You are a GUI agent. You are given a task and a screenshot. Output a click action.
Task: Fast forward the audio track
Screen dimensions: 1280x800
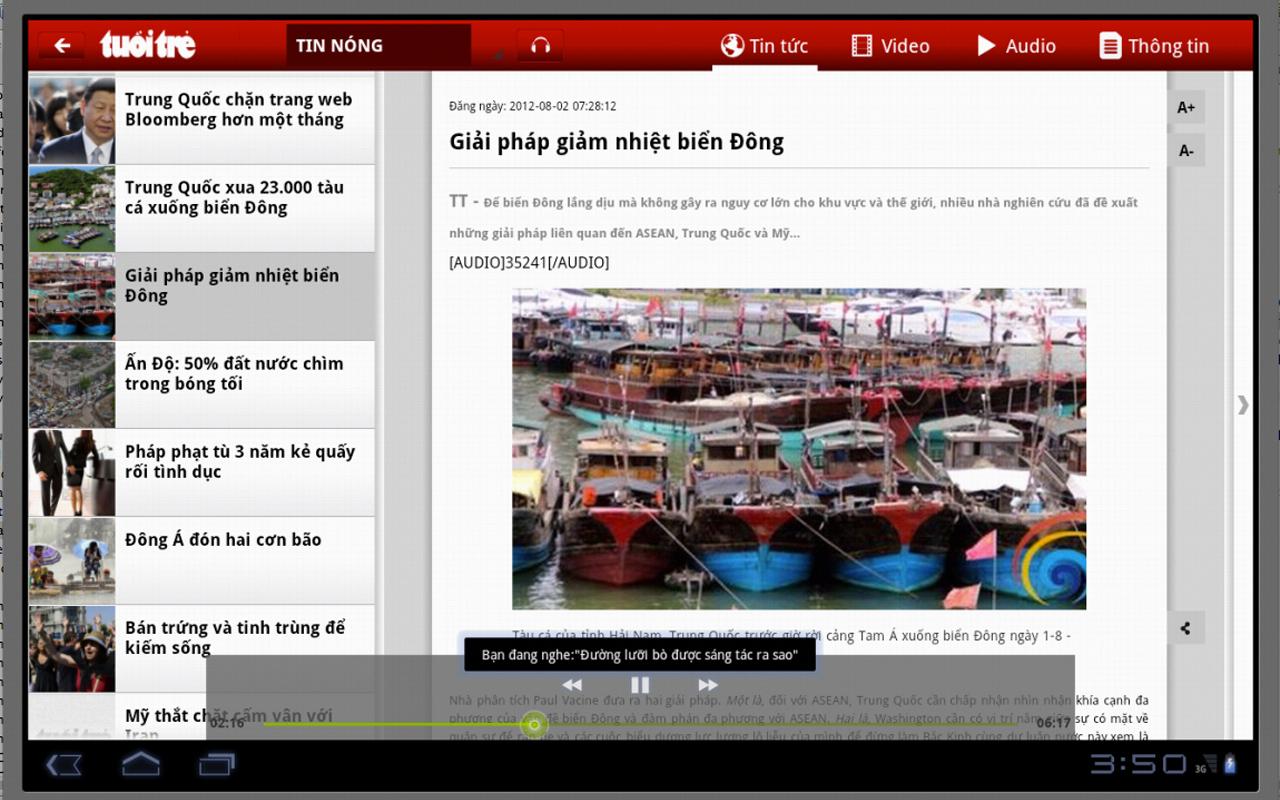[708, 685]
